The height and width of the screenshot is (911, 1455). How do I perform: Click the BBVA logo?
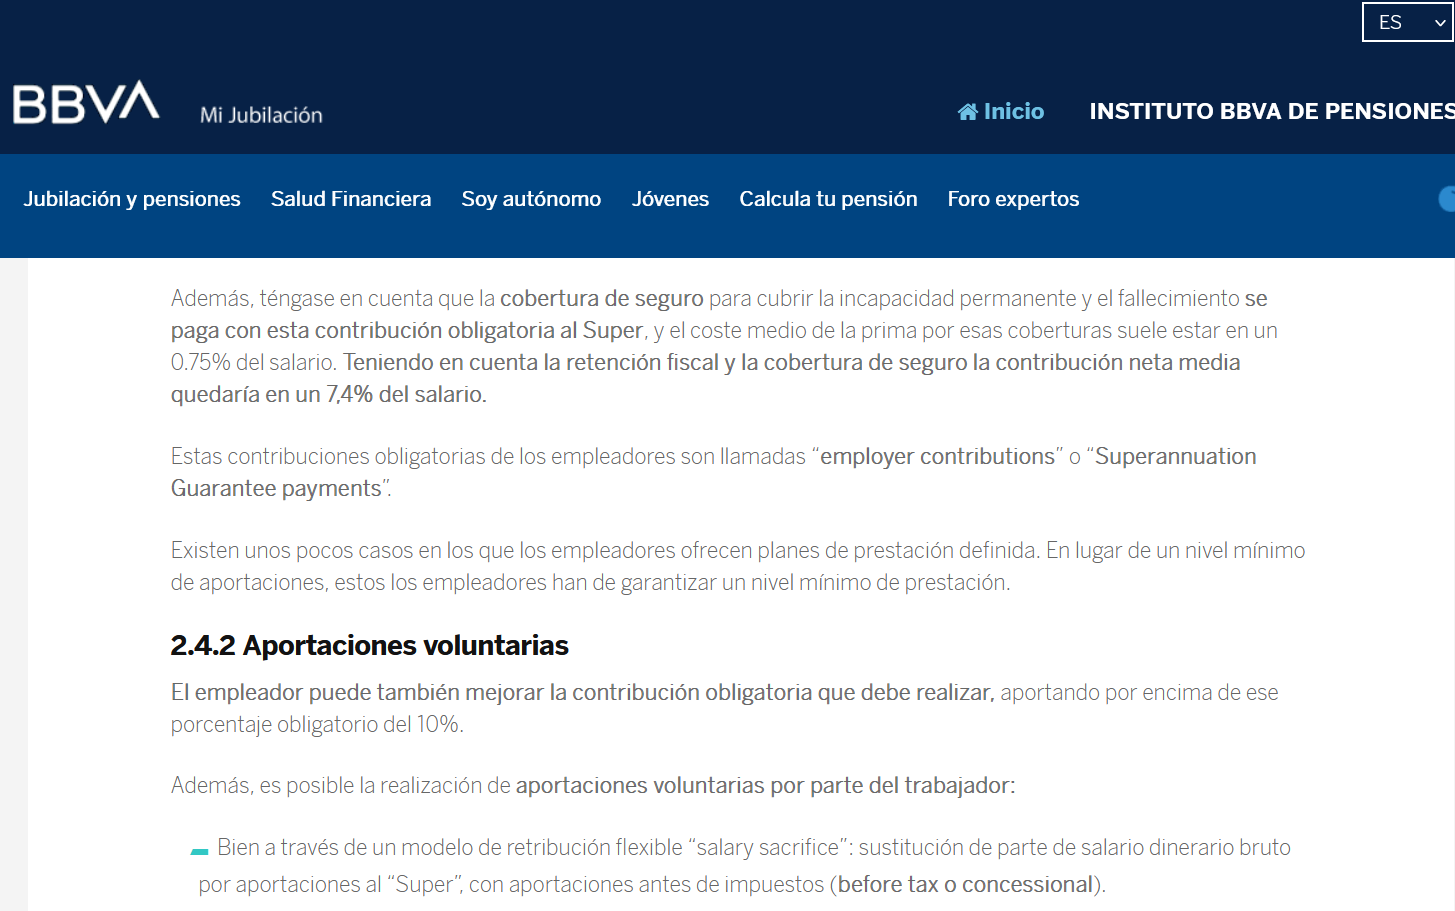coord(86,103)
